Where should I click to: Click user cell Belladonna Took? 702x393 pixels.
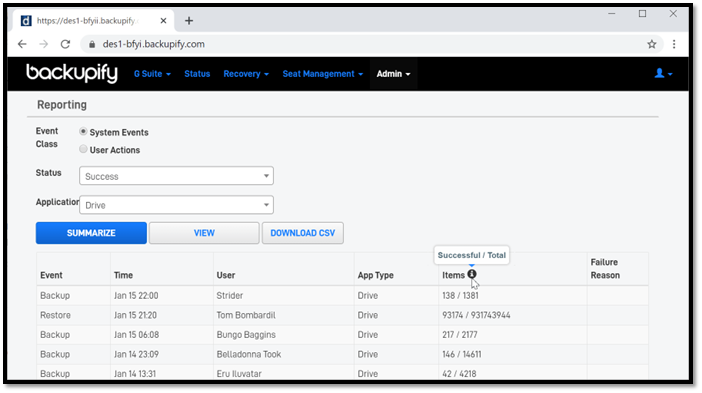click(248, 354)
